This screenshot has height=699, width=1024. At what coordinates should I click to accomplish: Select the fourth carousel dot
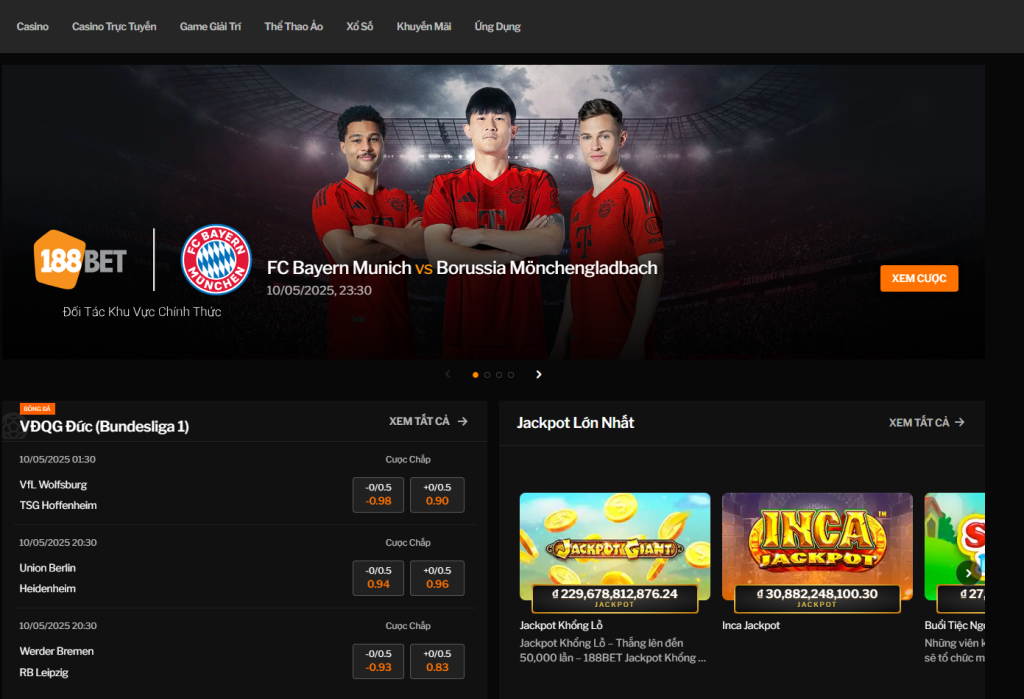(511, 375)
